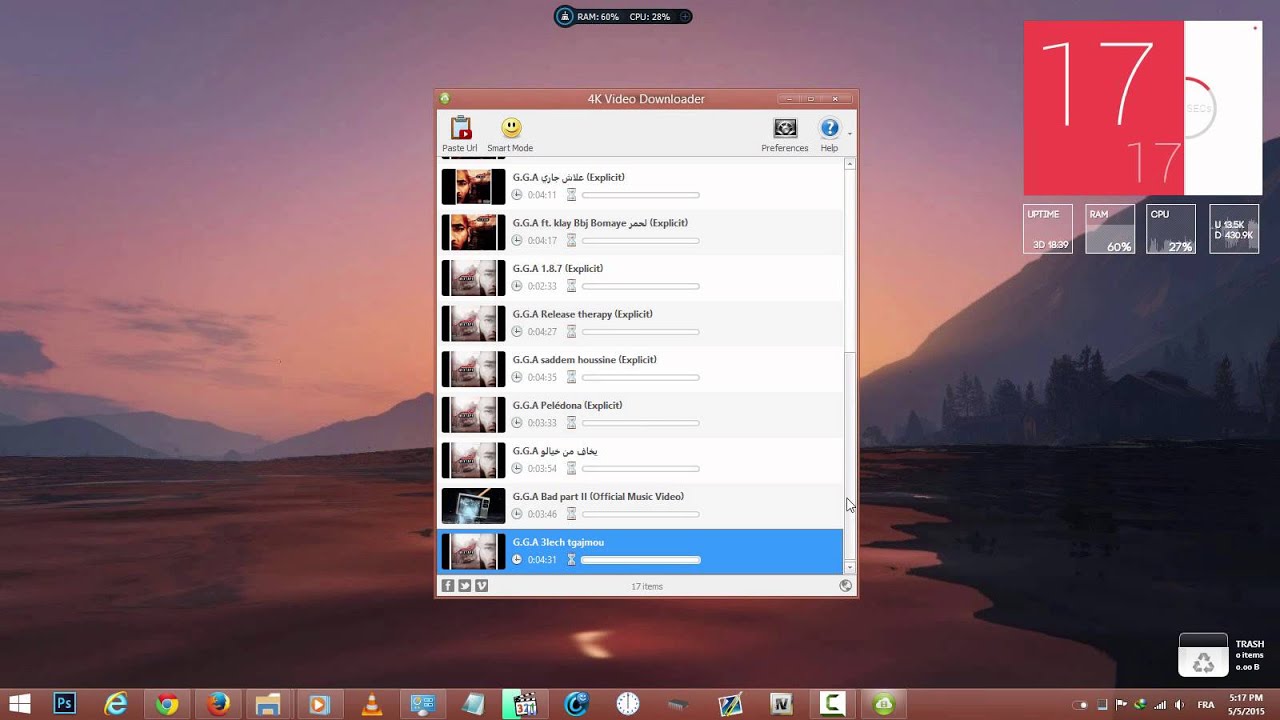
Task: Click the FRA language indicator in the tray
Action: pos(1206,705)
